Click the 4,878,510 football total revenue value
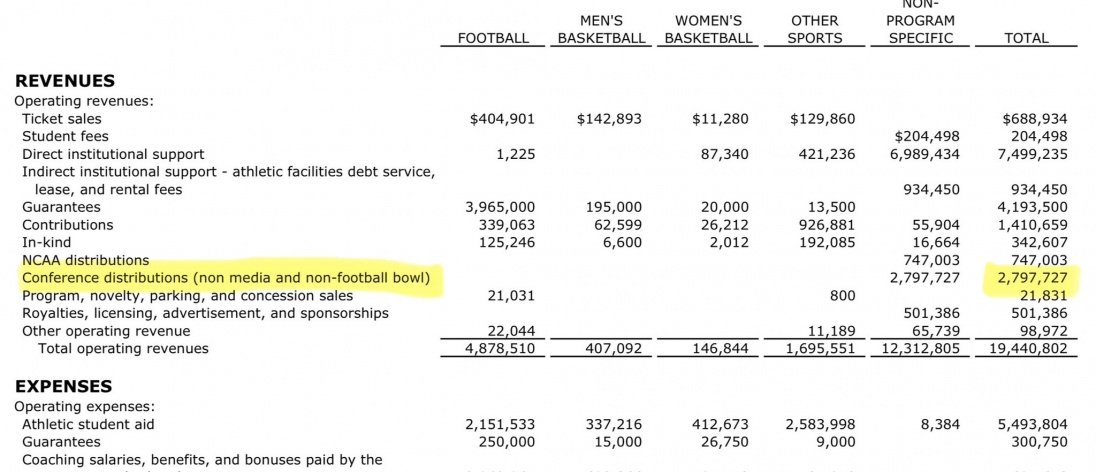The height and width of the screenshot is (472, 1096). (x=501, y=349)
